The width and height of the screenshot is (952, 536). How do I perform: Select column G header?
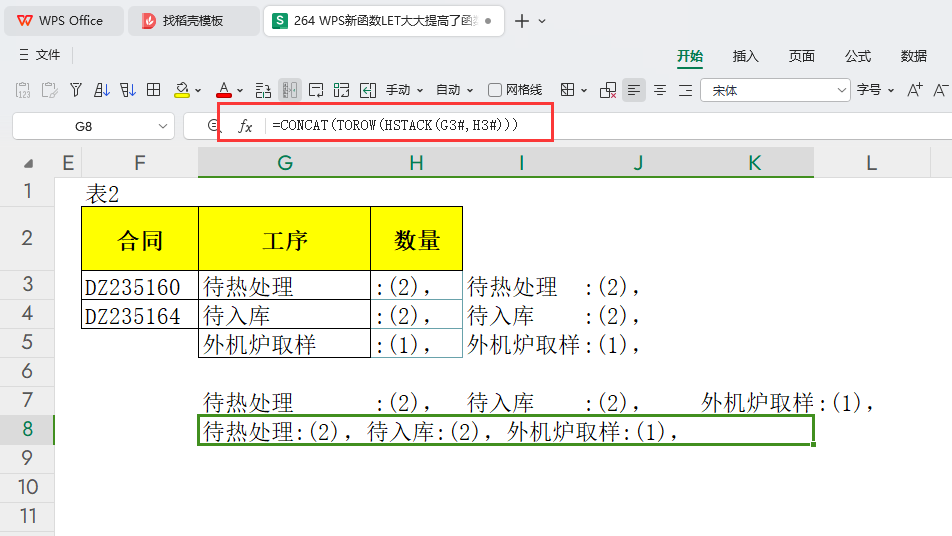click(x=285, y=163)
